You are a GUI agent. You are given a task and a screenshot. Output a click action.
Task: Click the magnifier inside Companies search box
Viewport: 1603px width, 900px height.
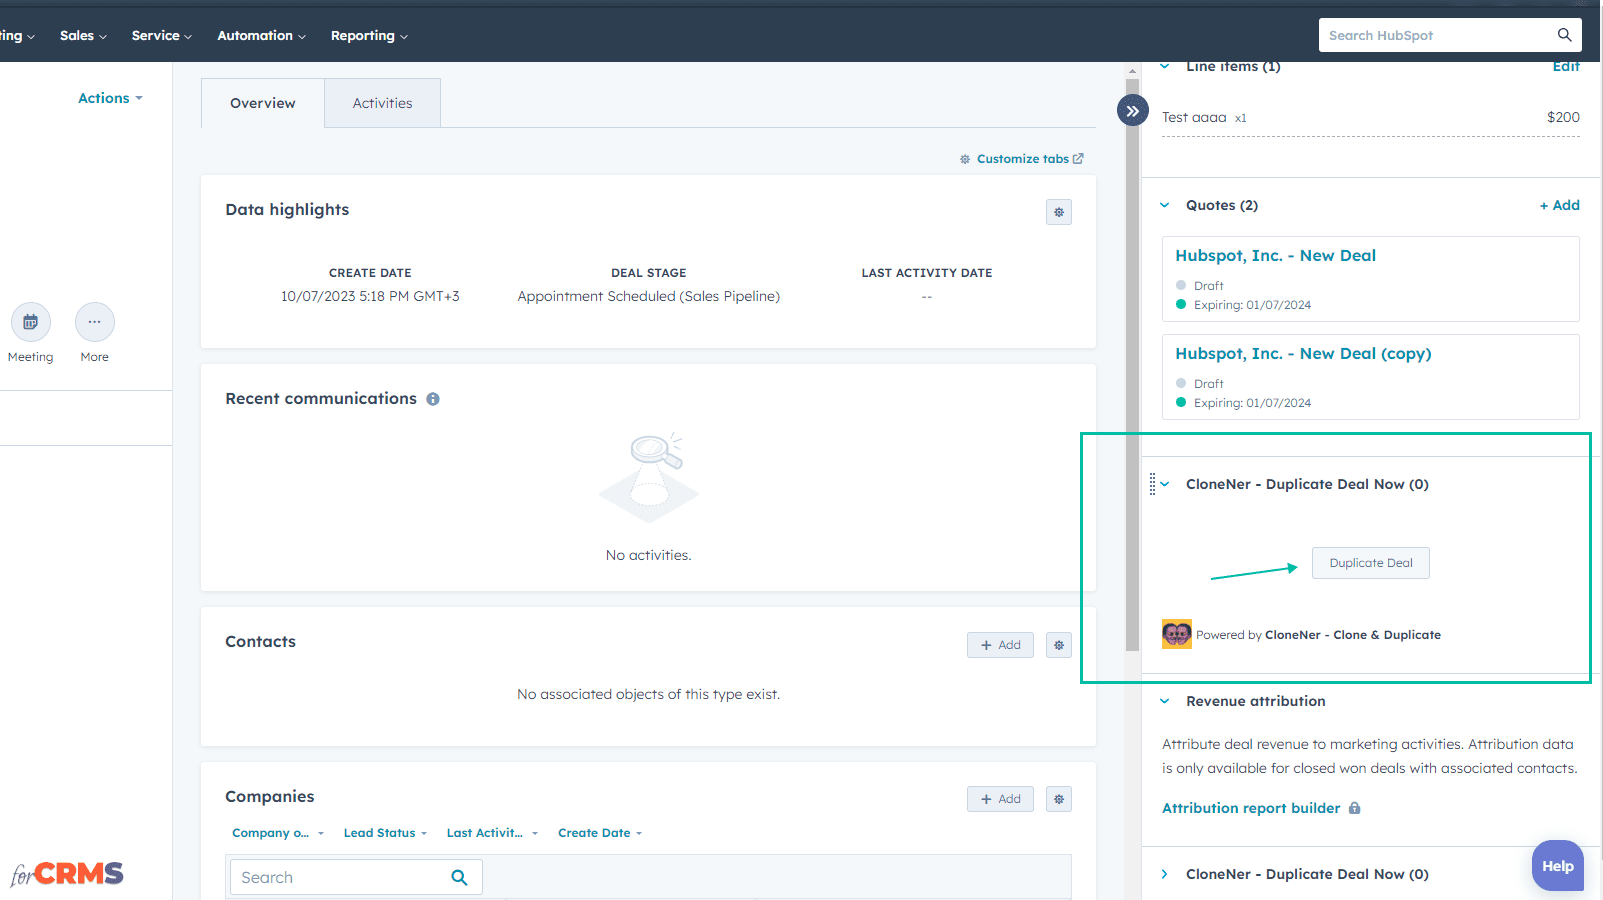point(459,876)
